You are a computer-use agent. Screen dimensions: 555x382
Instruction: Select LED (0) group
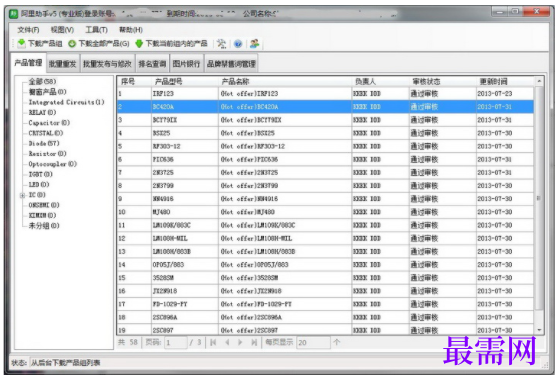(39, 184)
